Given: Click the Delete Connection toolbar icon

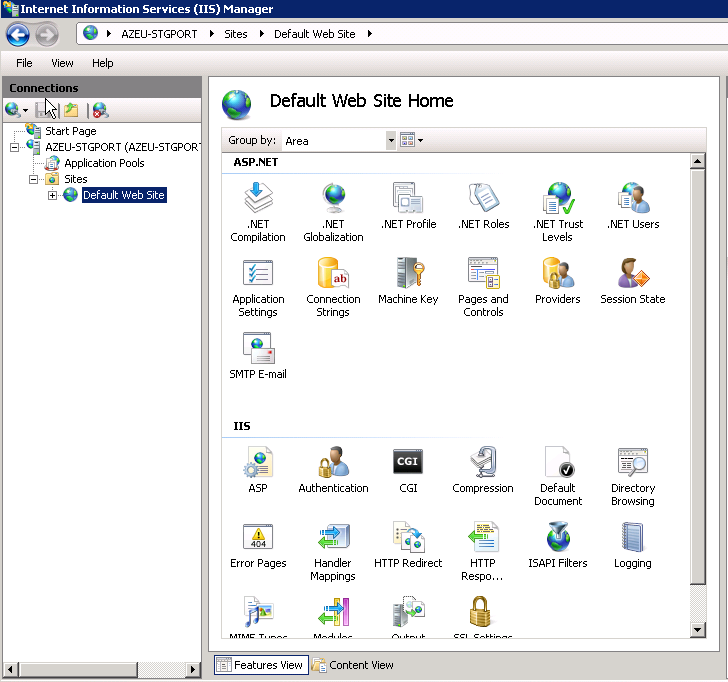Looking at the screenshot, I should (100, 110).
